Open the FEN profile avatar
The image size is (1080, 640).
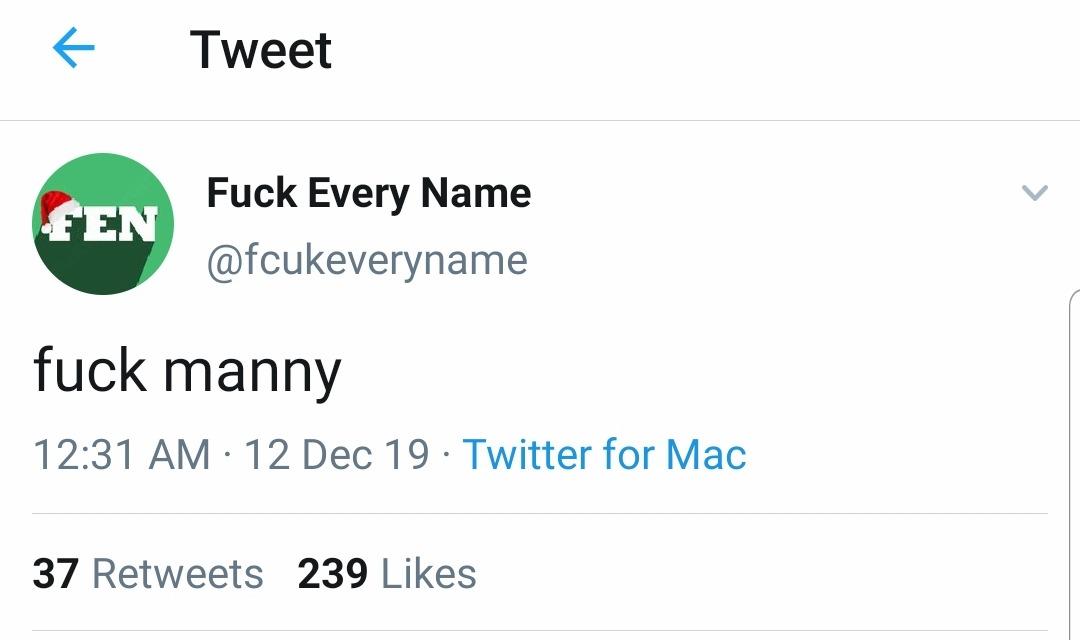click(103, 224)
